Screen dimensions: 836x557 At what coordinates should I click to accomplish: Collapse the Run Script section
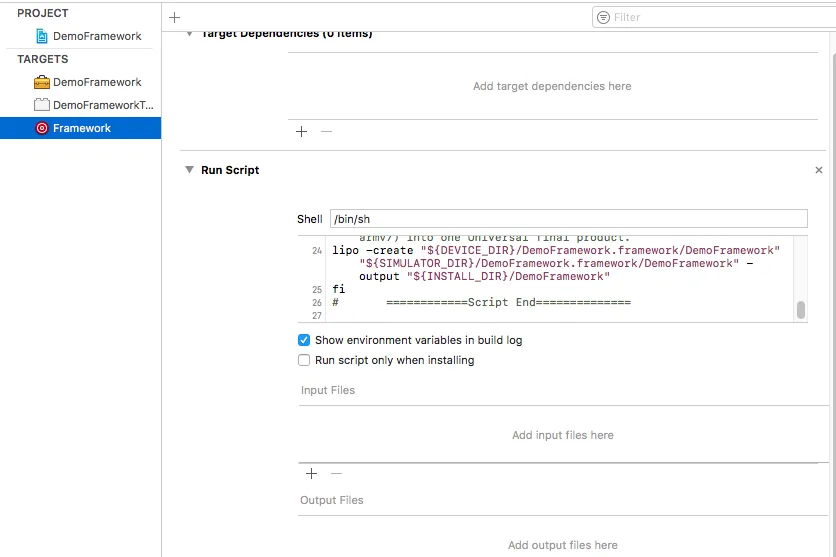(x=189, y=170)
